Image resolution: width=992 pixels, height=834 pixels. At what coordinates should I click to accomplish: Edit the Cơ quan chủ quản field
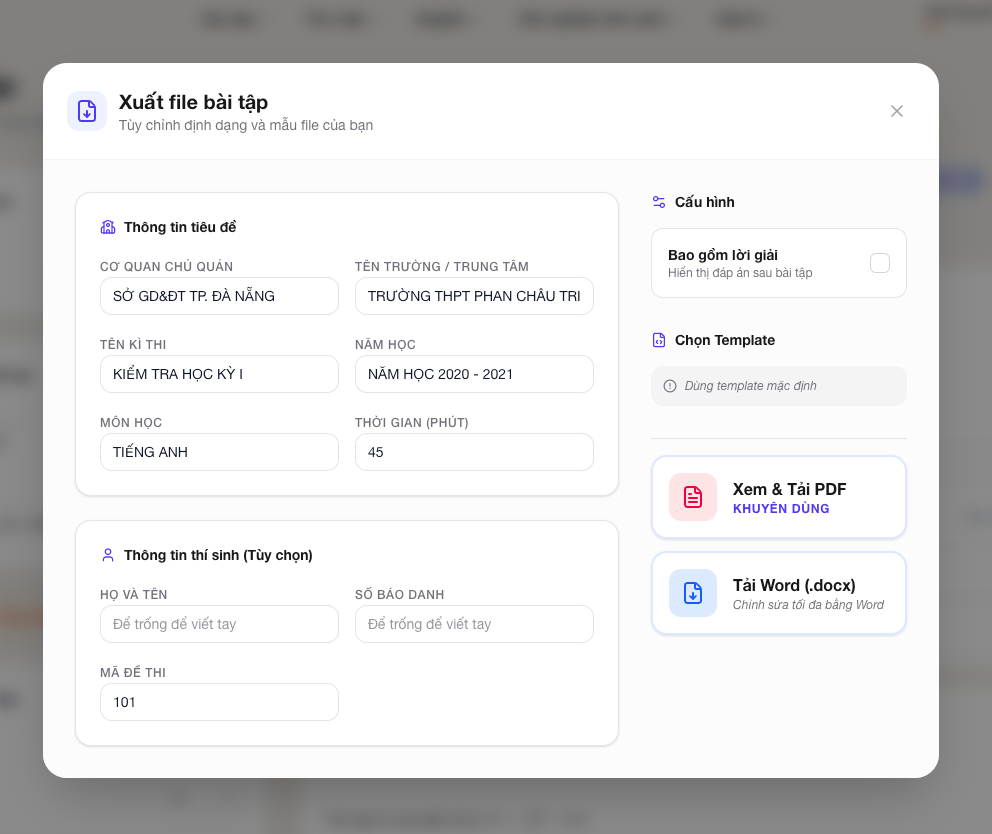pos(220,296)
